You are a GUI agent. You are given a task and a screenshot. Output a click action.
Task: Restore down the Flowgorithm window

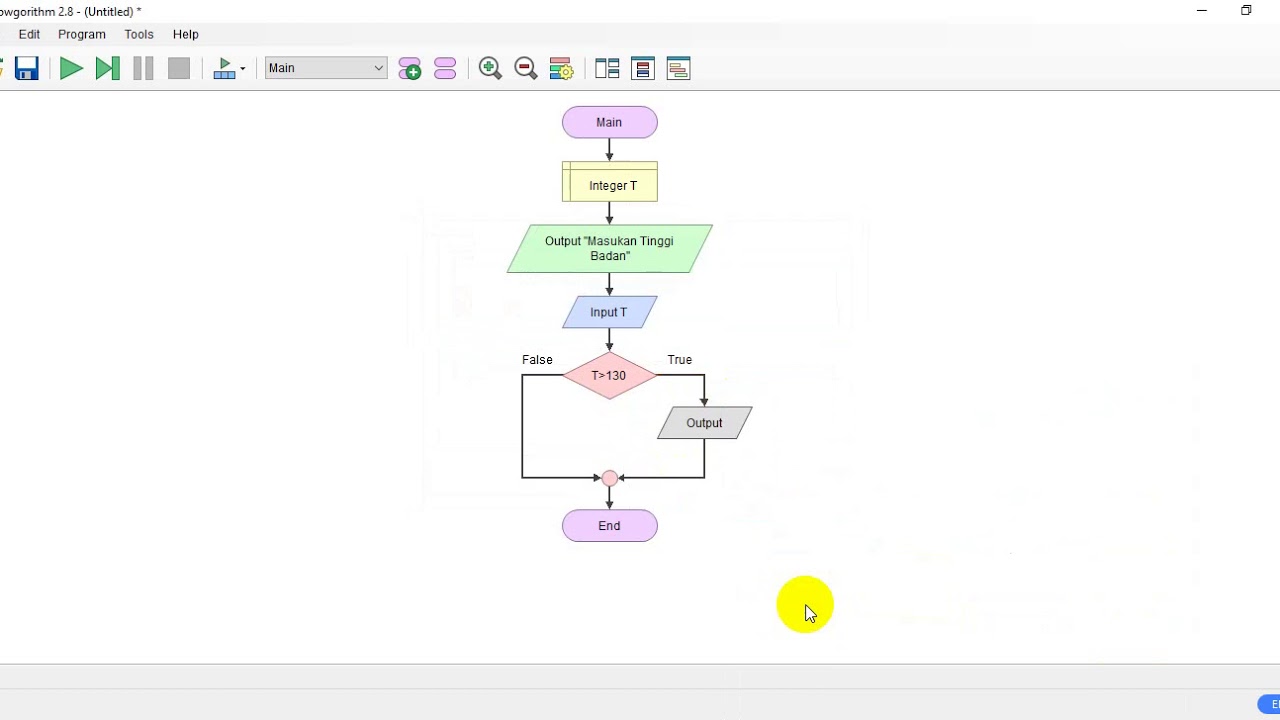pos(1246,11)
